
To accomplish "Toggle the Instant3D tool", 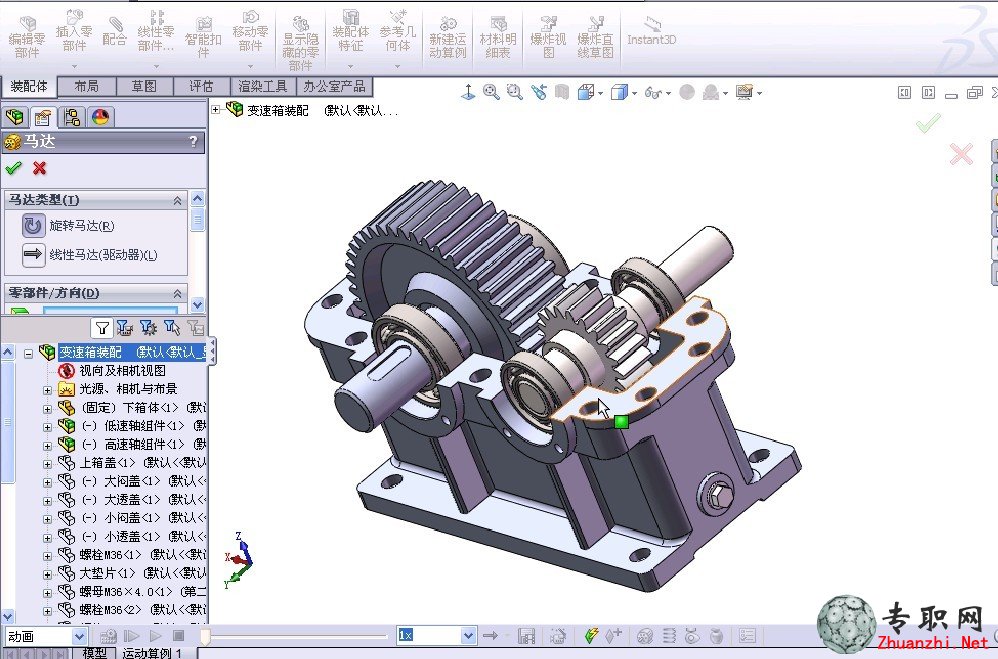I will click(x=652, y=32).
